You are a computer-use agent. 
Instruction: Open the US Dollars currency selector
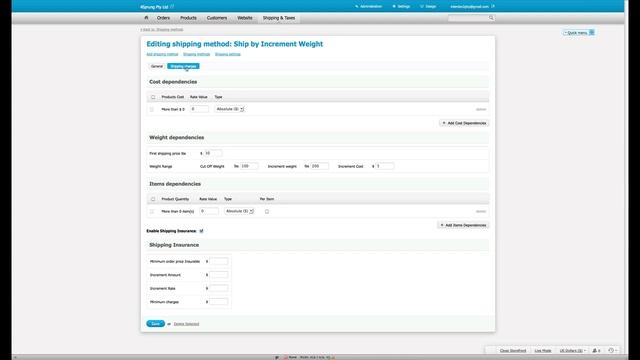click(572, 350)
